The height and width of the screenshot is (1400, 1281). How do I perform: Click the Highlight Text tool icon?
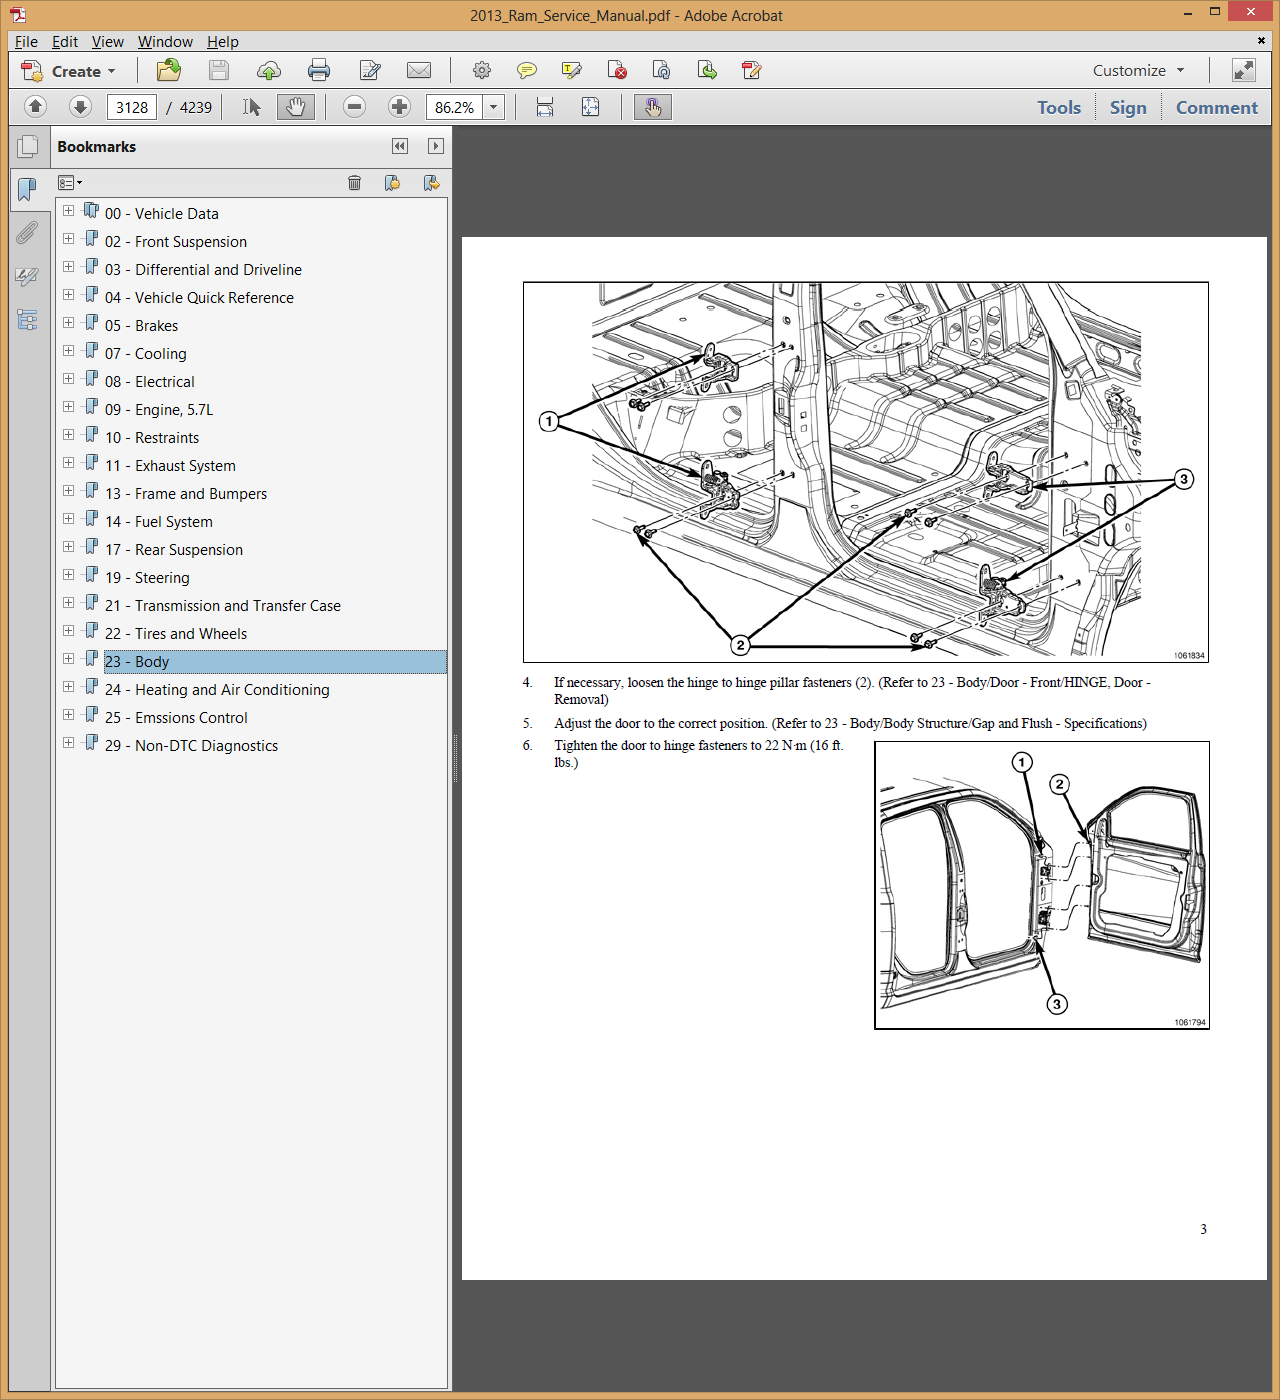pos(572,70)
